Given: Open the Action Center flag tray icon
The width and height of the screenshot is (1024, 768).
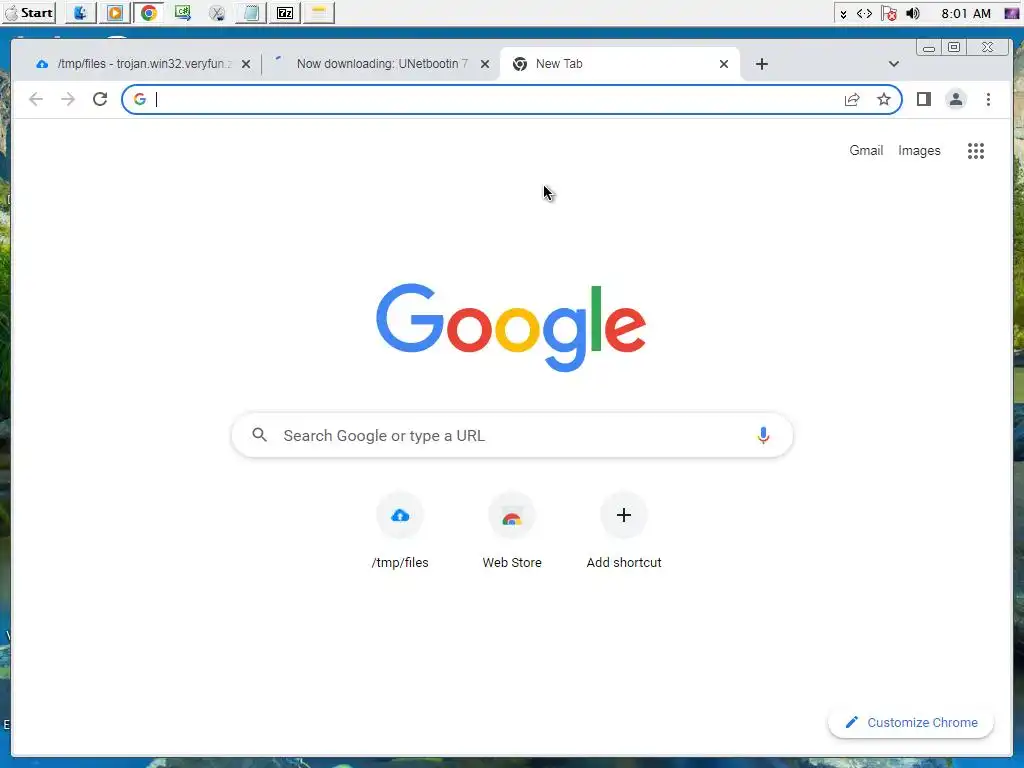Looking at the screenshot, I should (888, 14).
